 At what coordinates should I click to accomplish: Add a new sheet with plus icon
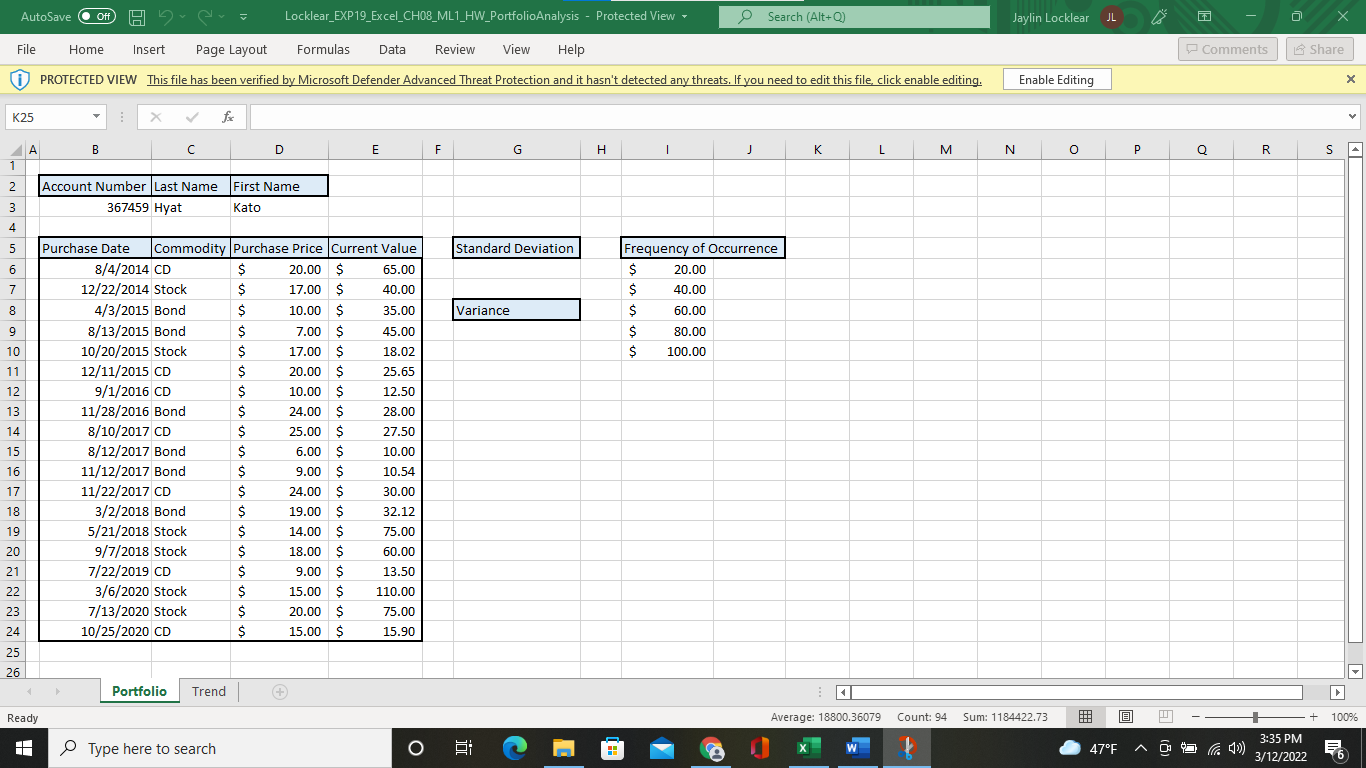[x=280, y=692]
